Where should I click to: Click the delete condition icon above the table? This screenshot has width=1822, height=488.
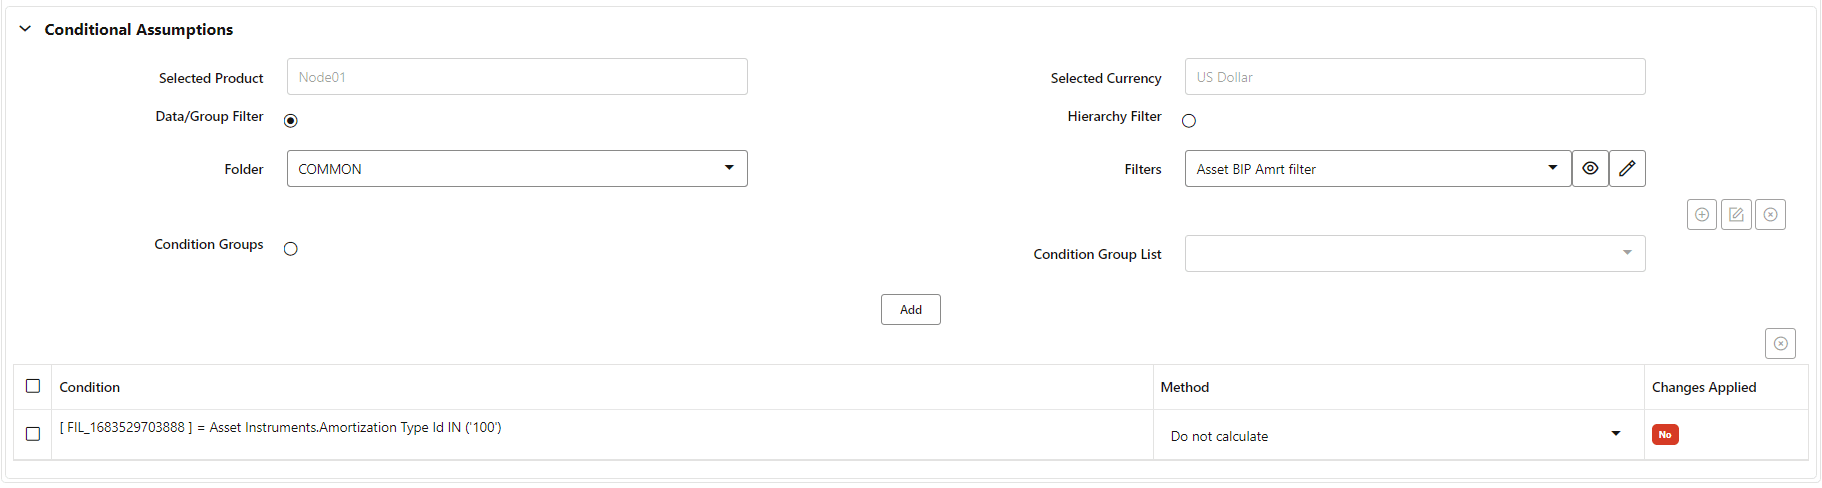pos(1780,344)
